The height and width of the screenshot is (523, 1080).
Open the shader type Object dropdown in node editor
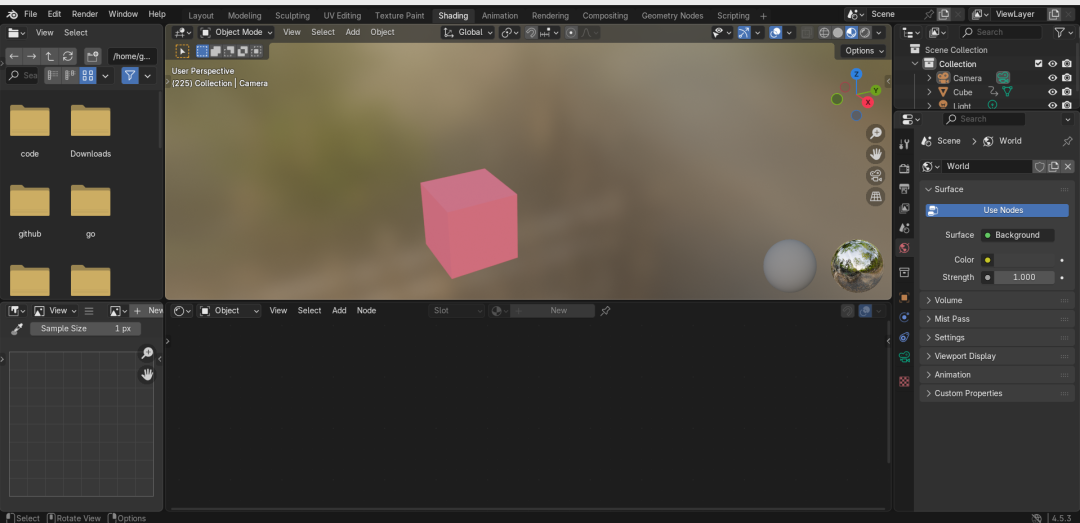pyautogui.click(x=229, y=311)
